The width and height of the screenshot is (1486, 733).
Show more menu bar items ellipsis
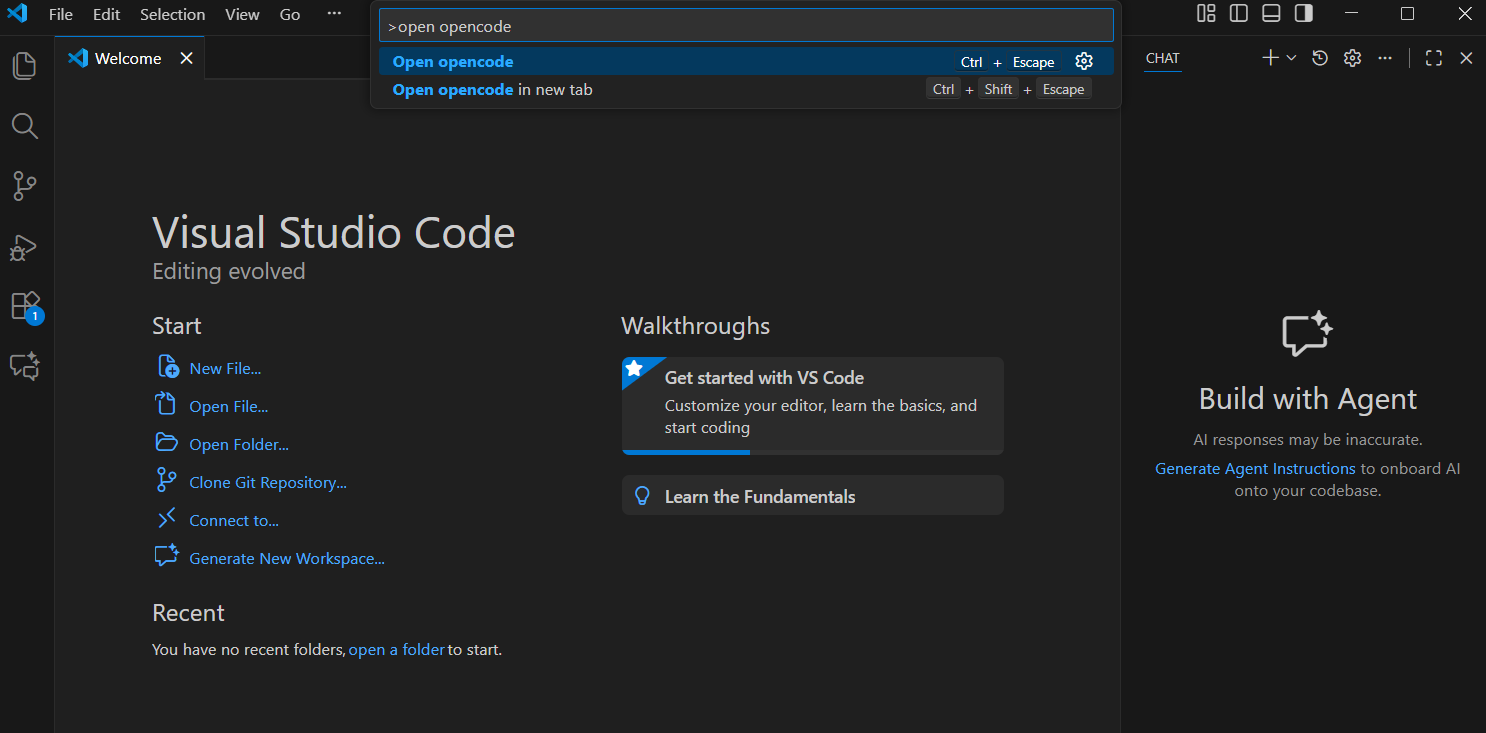(334, 14)
